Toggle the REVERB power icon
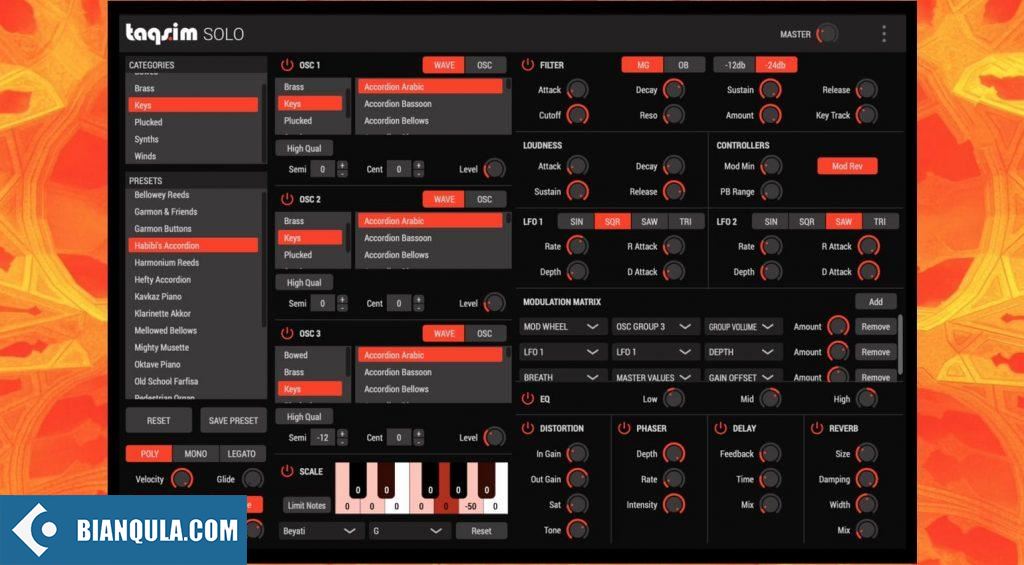This screenshot has width=1024, height=565. point(817,428)
